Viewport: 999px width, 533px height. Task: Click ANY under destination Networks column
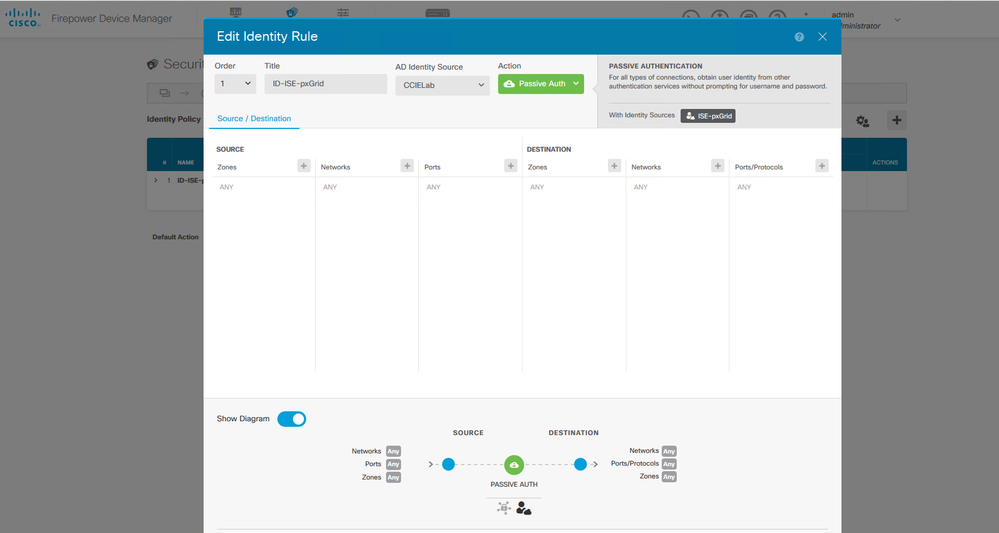641,187
